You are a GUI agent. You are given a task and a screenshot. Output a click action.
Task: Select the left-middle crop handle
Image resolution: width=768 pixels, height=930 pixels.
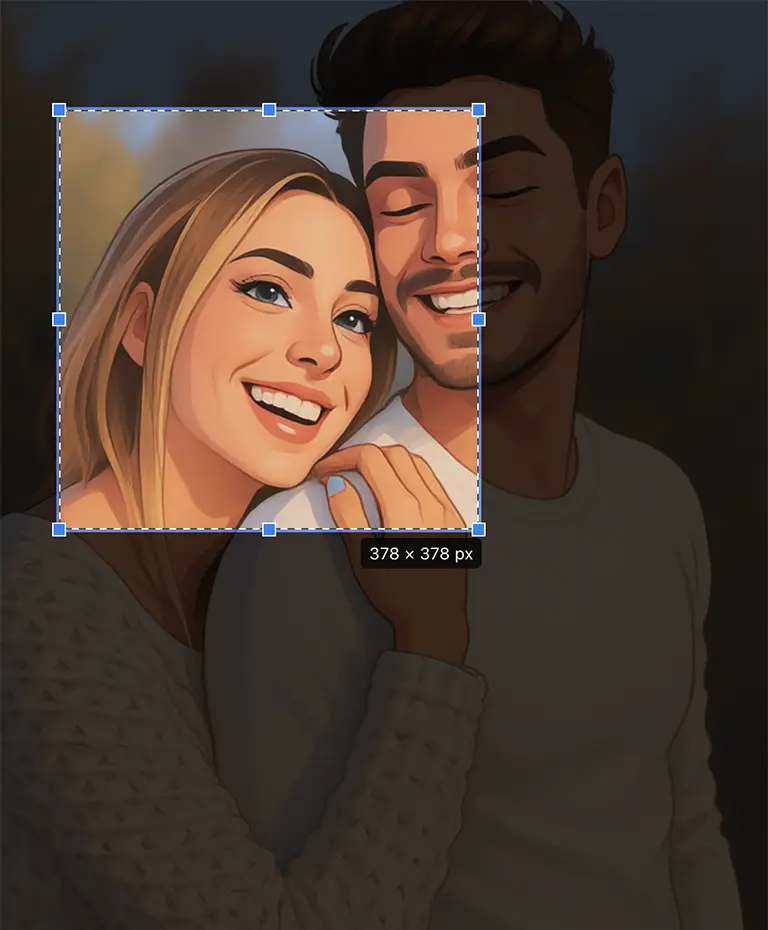59,319
